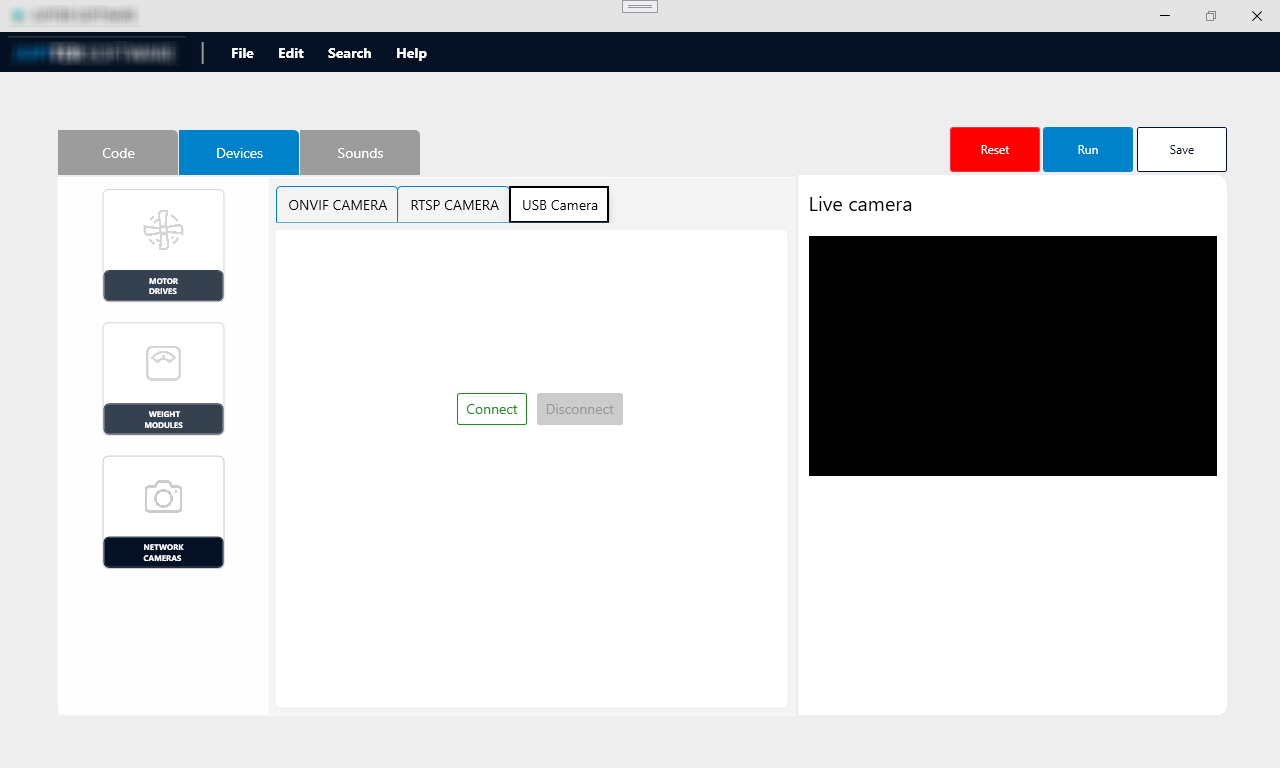The width and height of the screenshot is (1280, 768).
Task: Click the Network Cameras label bar
Action: 163,552
